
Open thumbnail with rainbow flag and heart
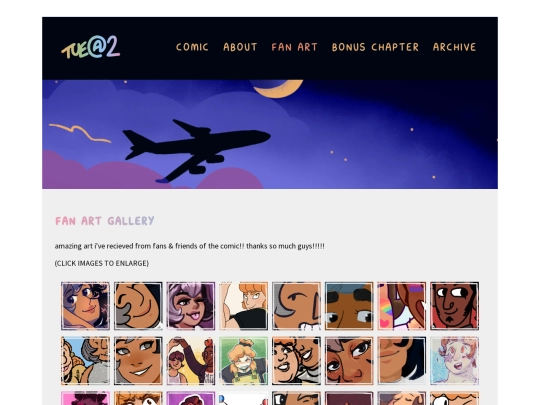tap(402, 306)
